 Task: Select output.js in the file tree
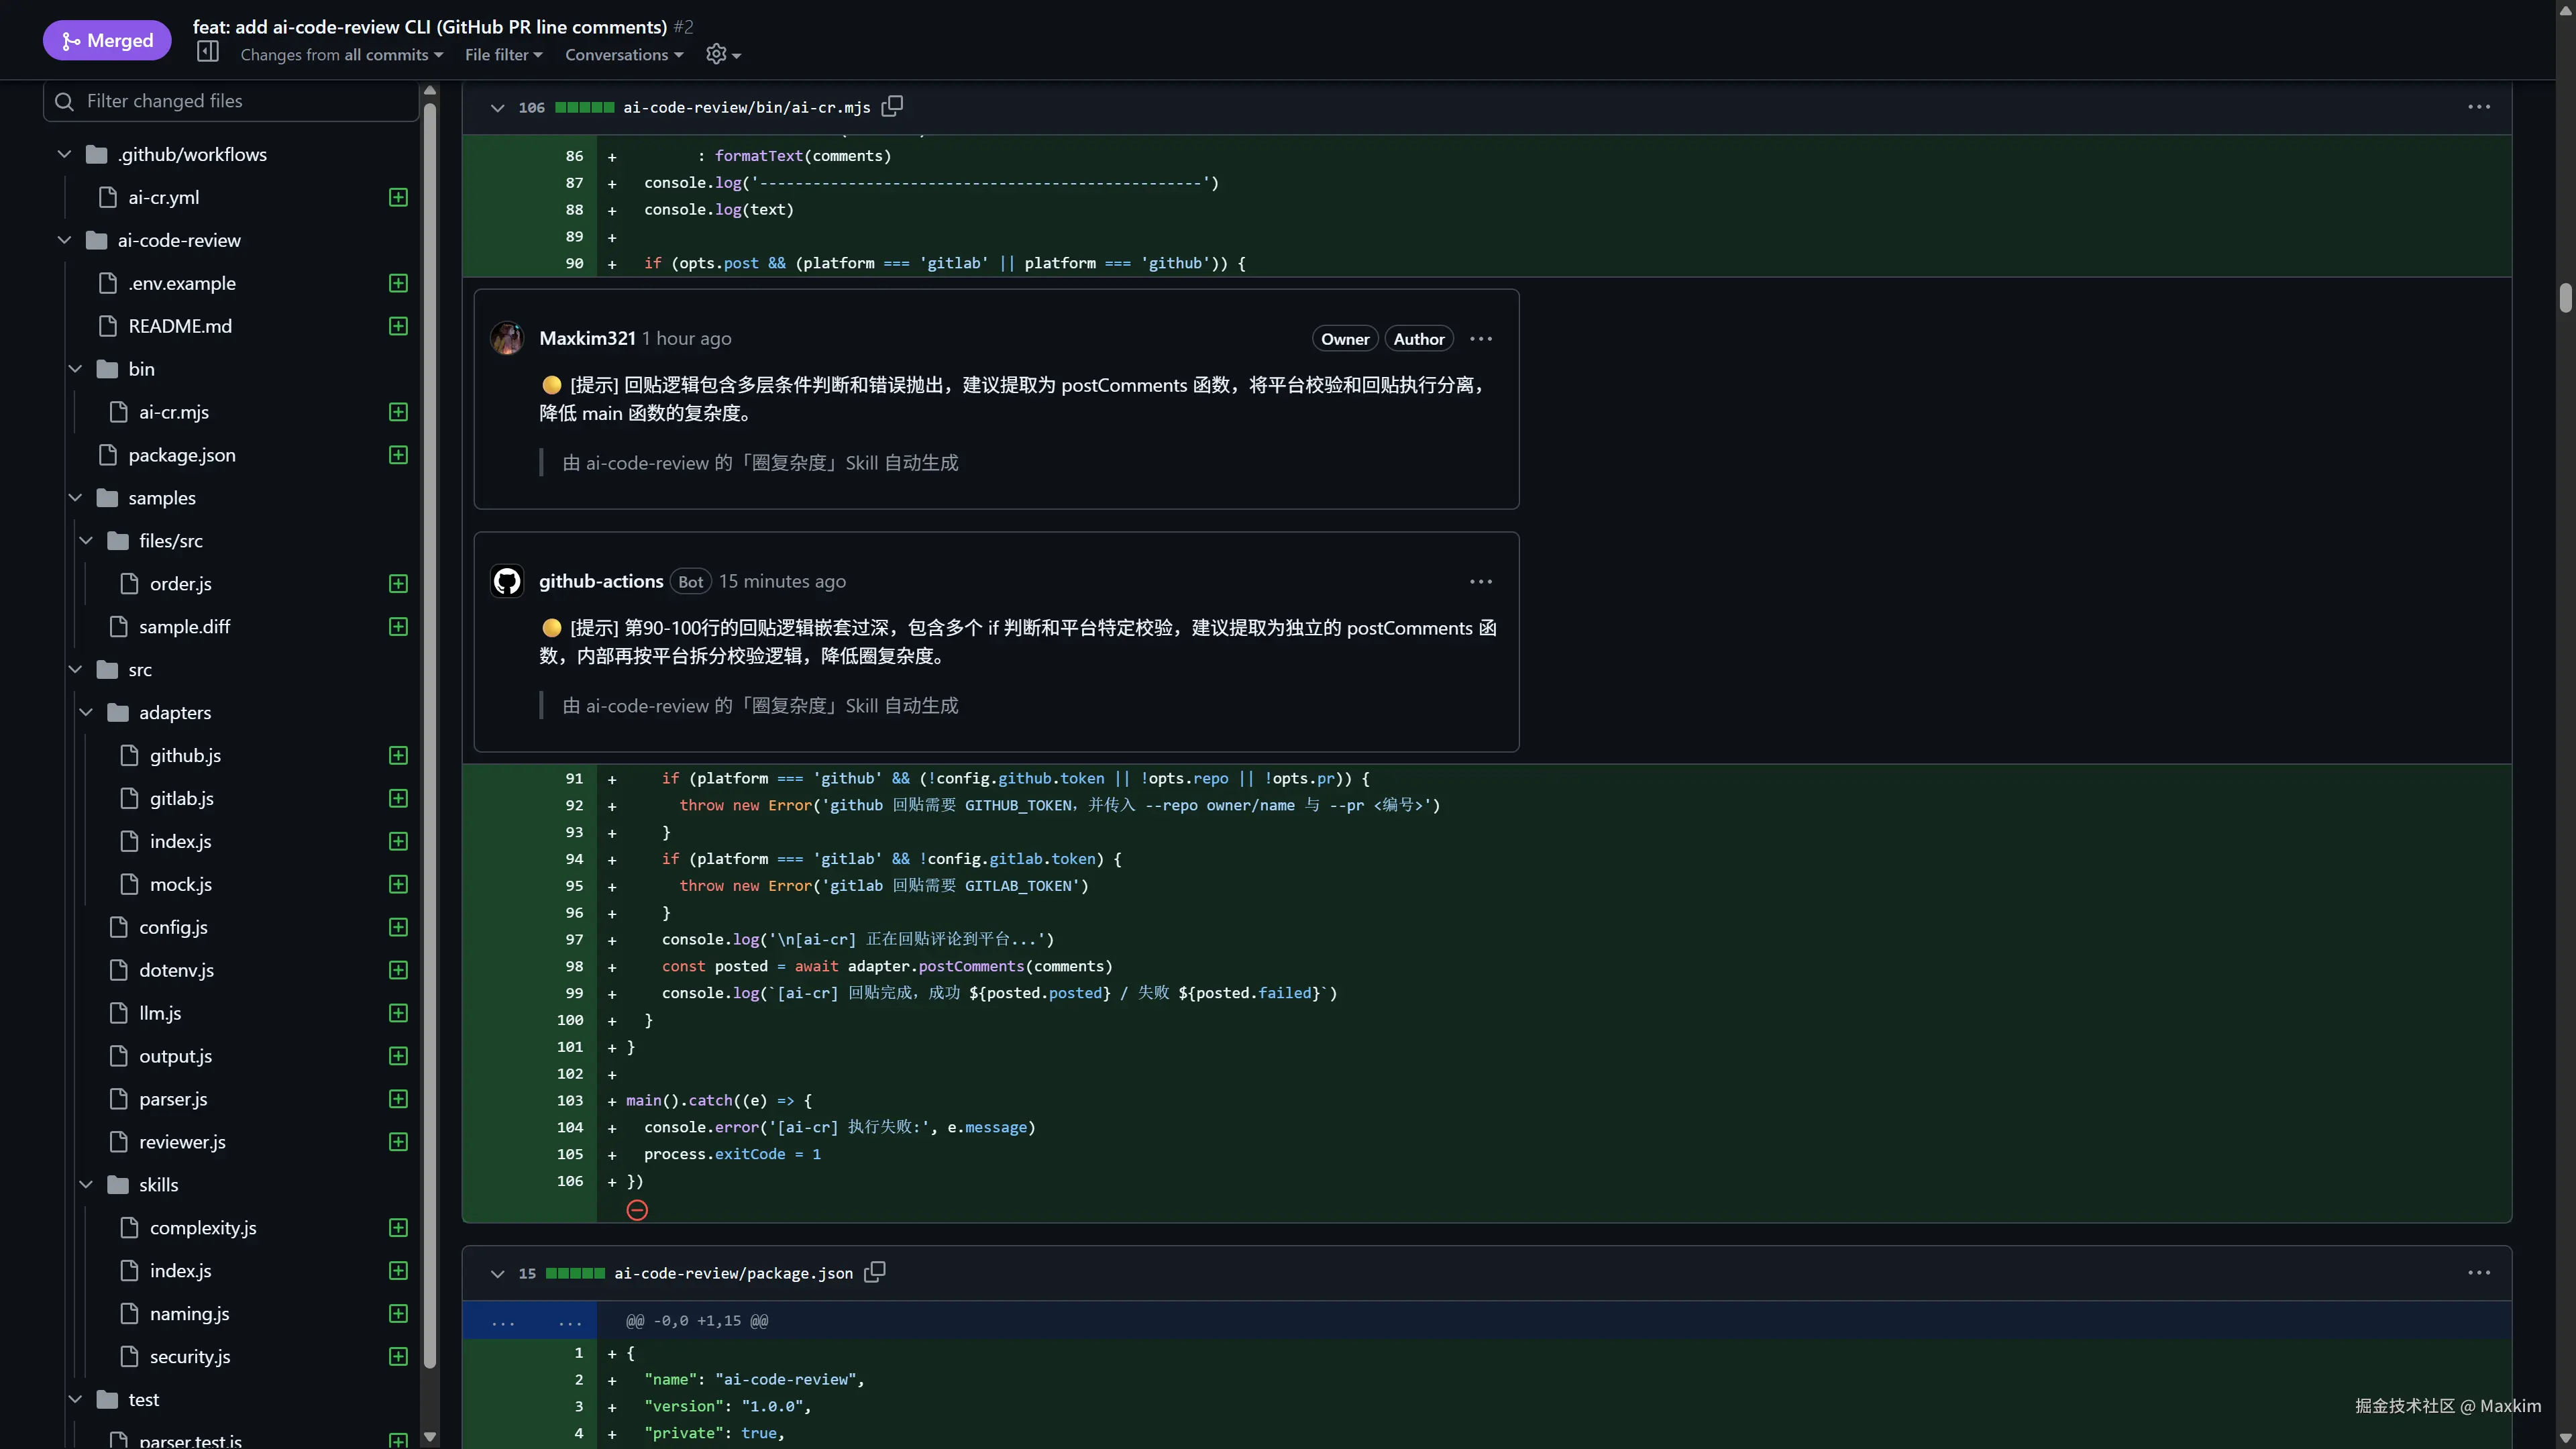click(x=175, y=1056)
